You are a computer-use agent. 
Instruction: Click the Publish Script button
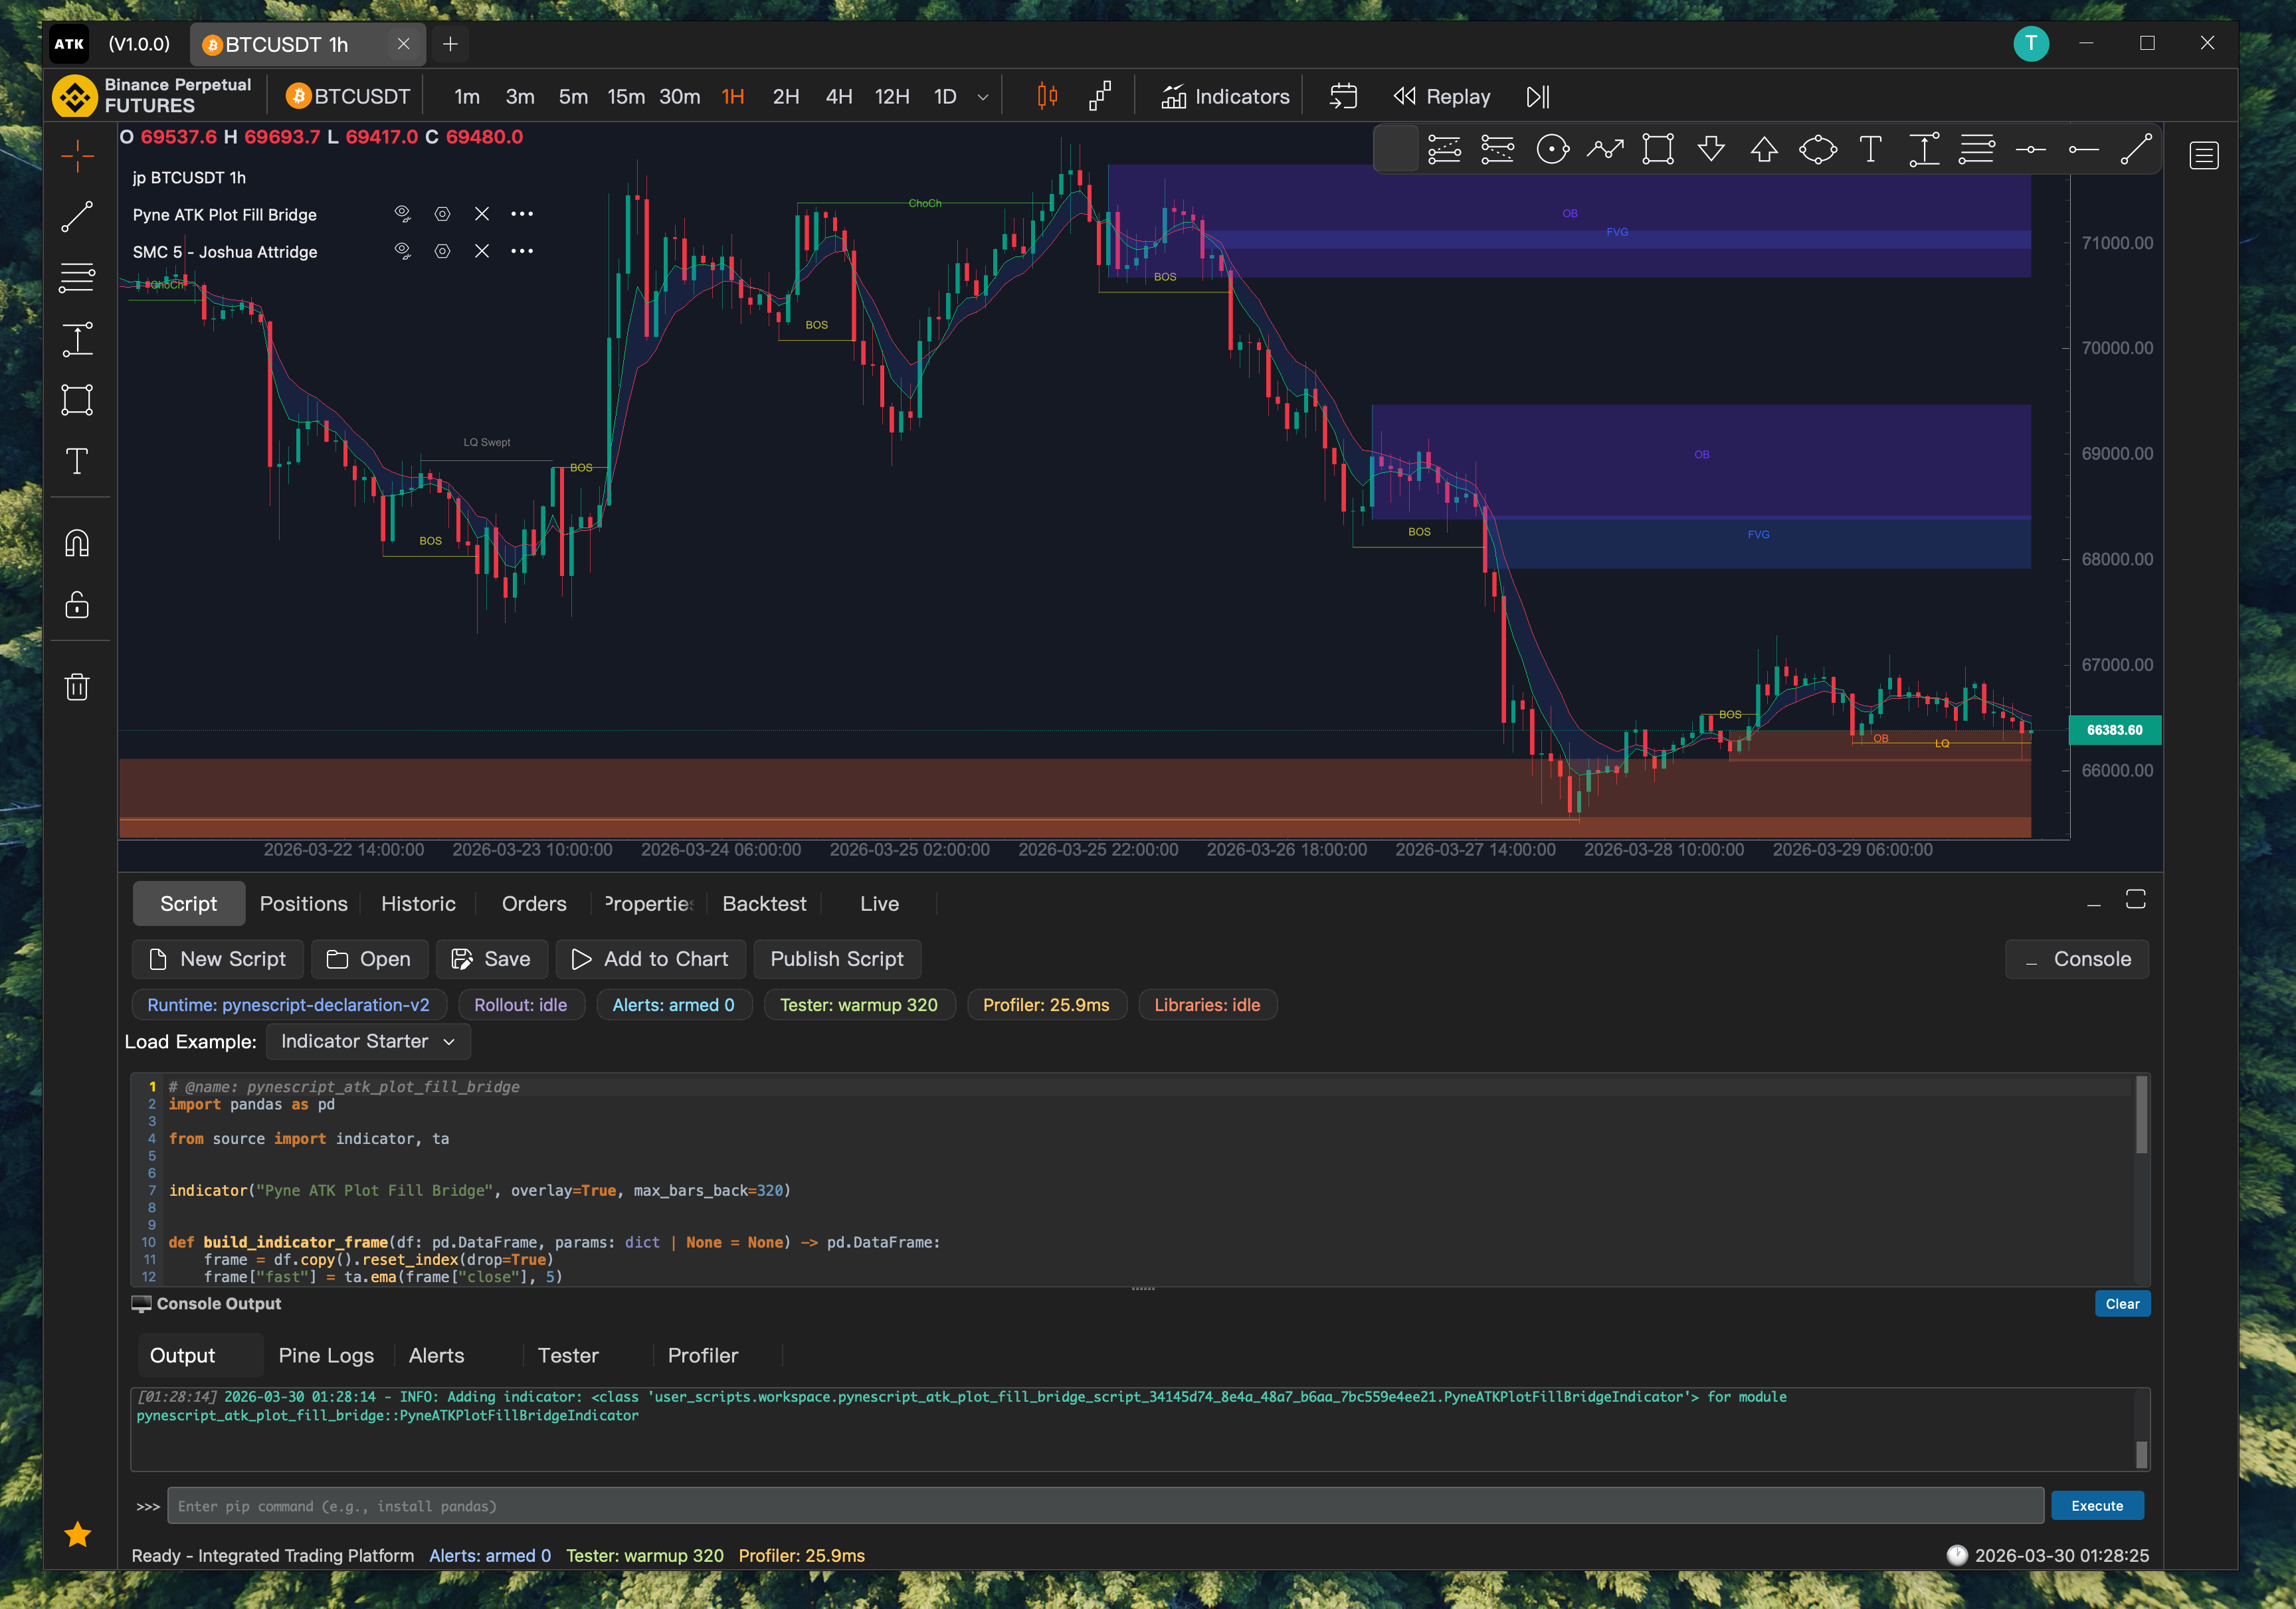pyautogui.click(x=837, y=958)
